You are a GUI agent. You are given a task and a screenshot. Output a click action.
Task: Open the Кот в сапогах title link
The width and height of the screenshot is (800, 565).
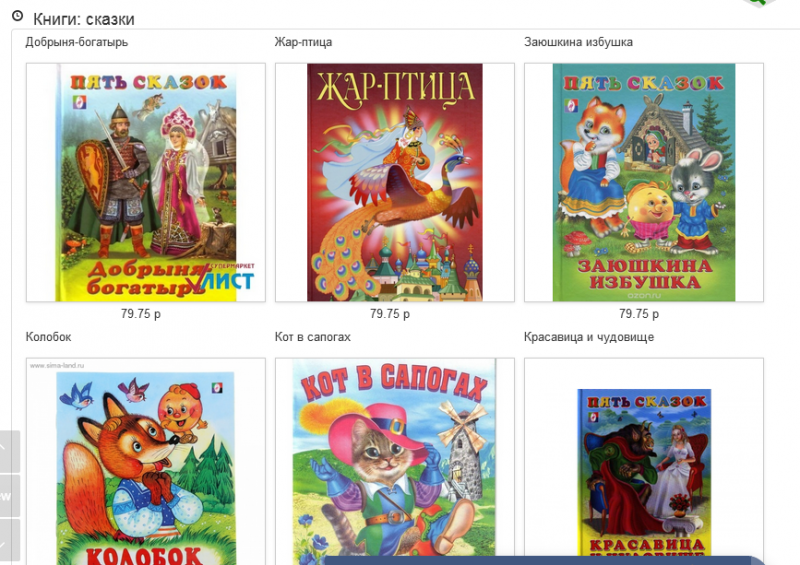312,337
